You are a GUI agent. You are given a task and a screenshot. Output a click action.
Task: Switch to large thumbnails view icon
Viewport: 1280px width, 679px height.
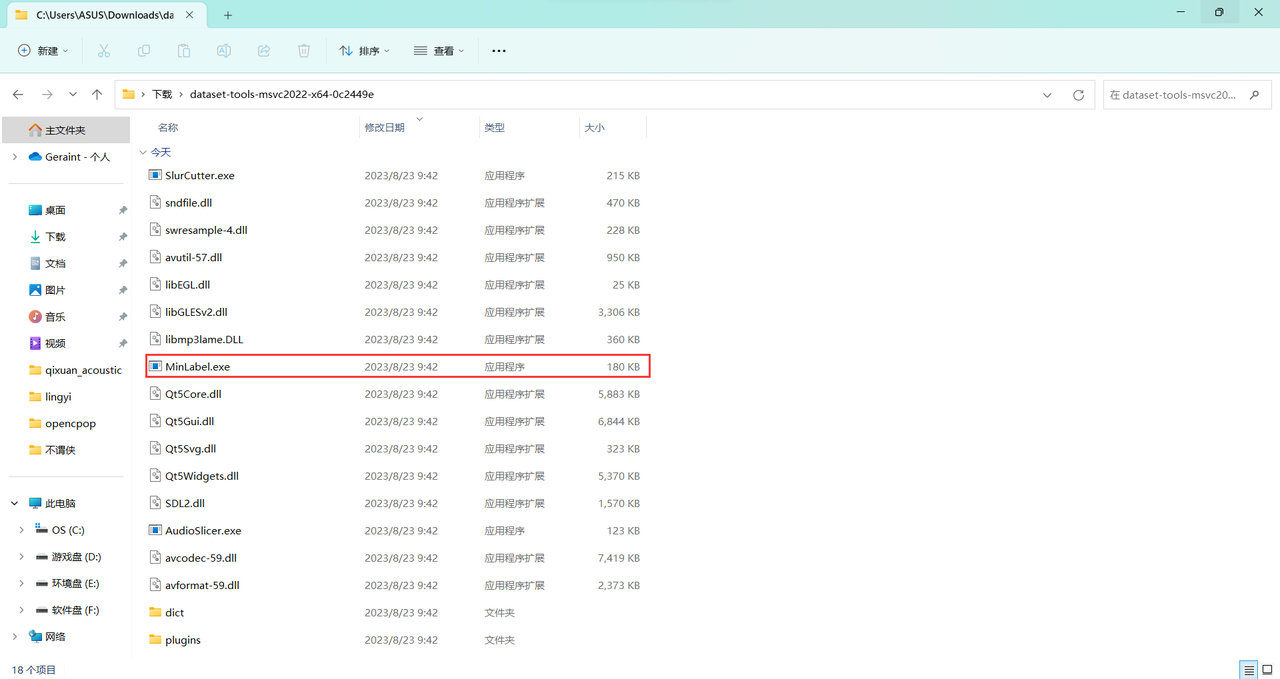click(x=1267, y=669)
